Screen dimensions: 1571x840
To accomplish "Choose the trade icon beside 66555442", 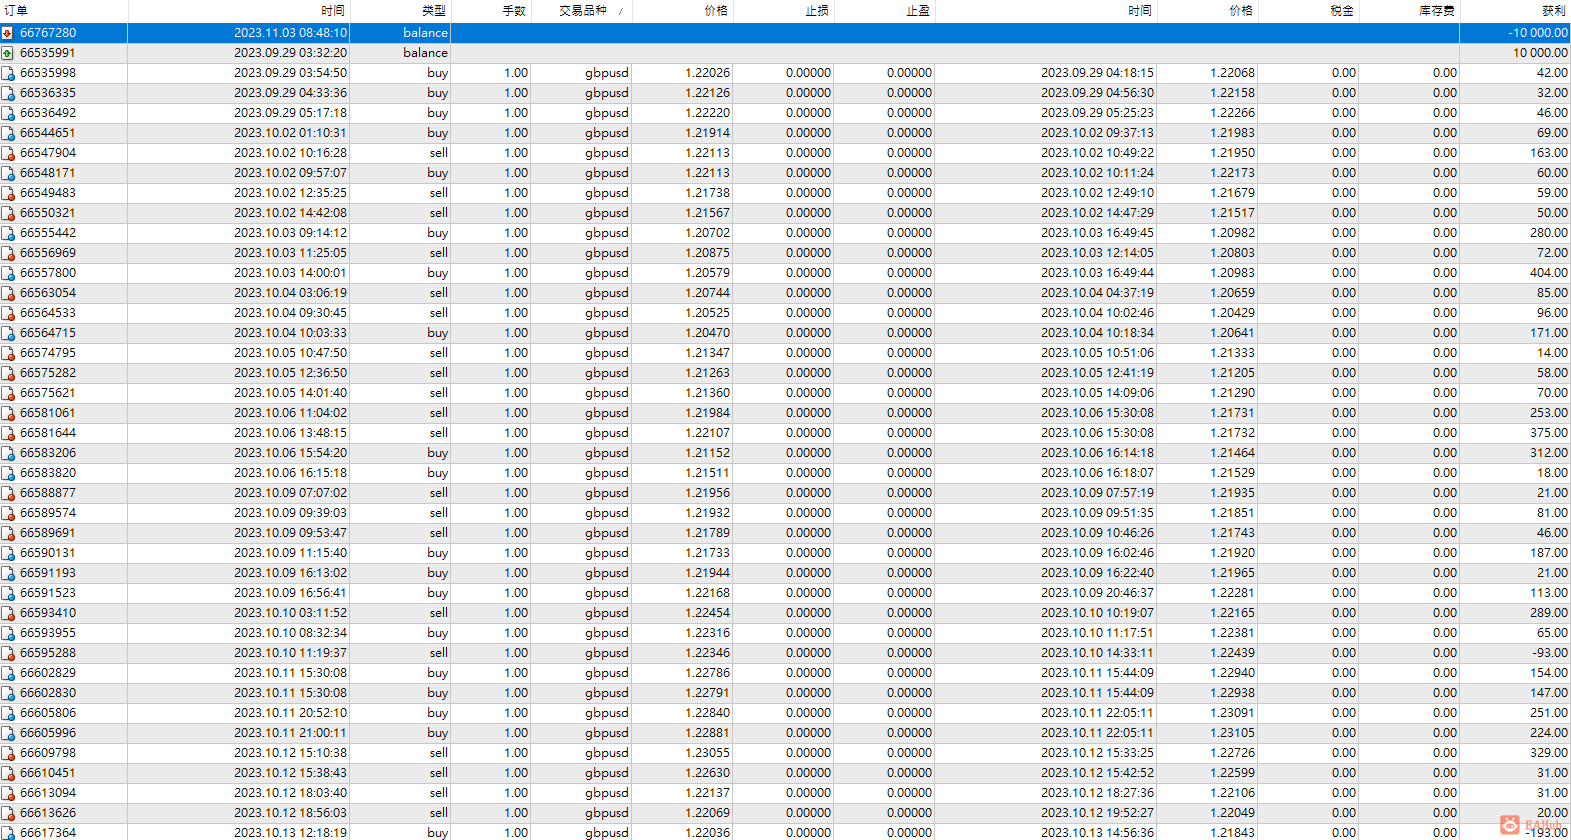I will [x=7, y=233].
